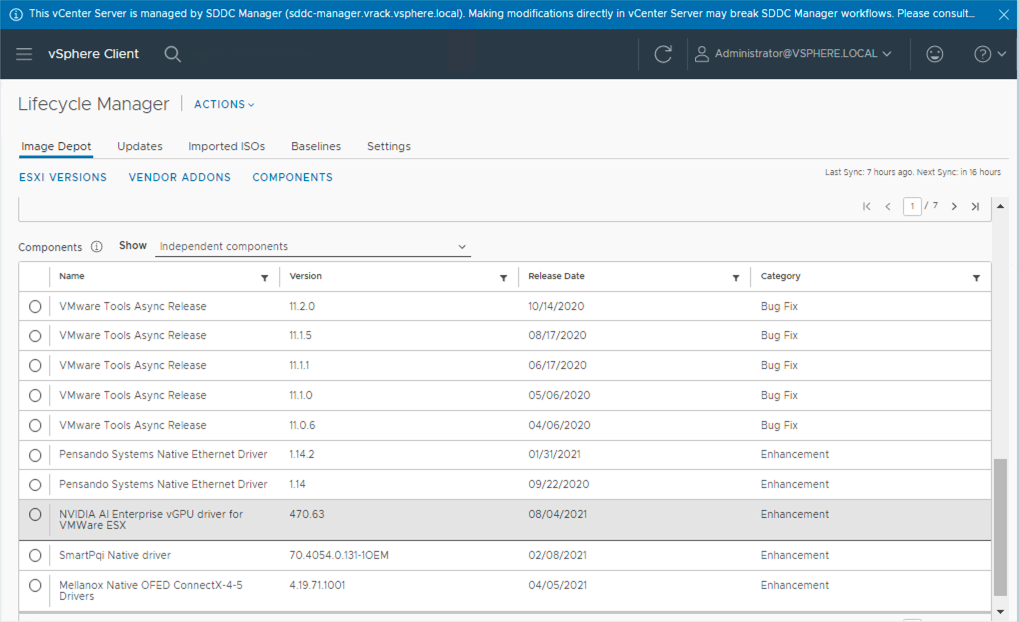Viewport: 1019px width, 622px height.
Task: Jump to Vendor Addons section
Action: point(179,177)
